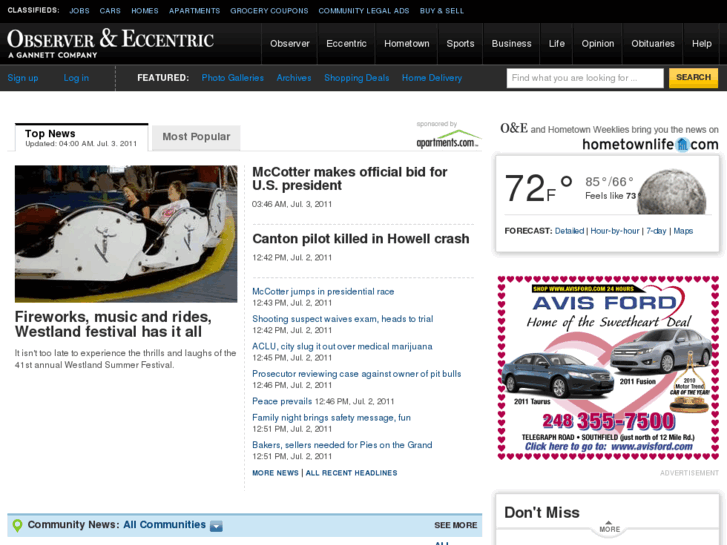Click the Observer & Eccentric logo

110,43
